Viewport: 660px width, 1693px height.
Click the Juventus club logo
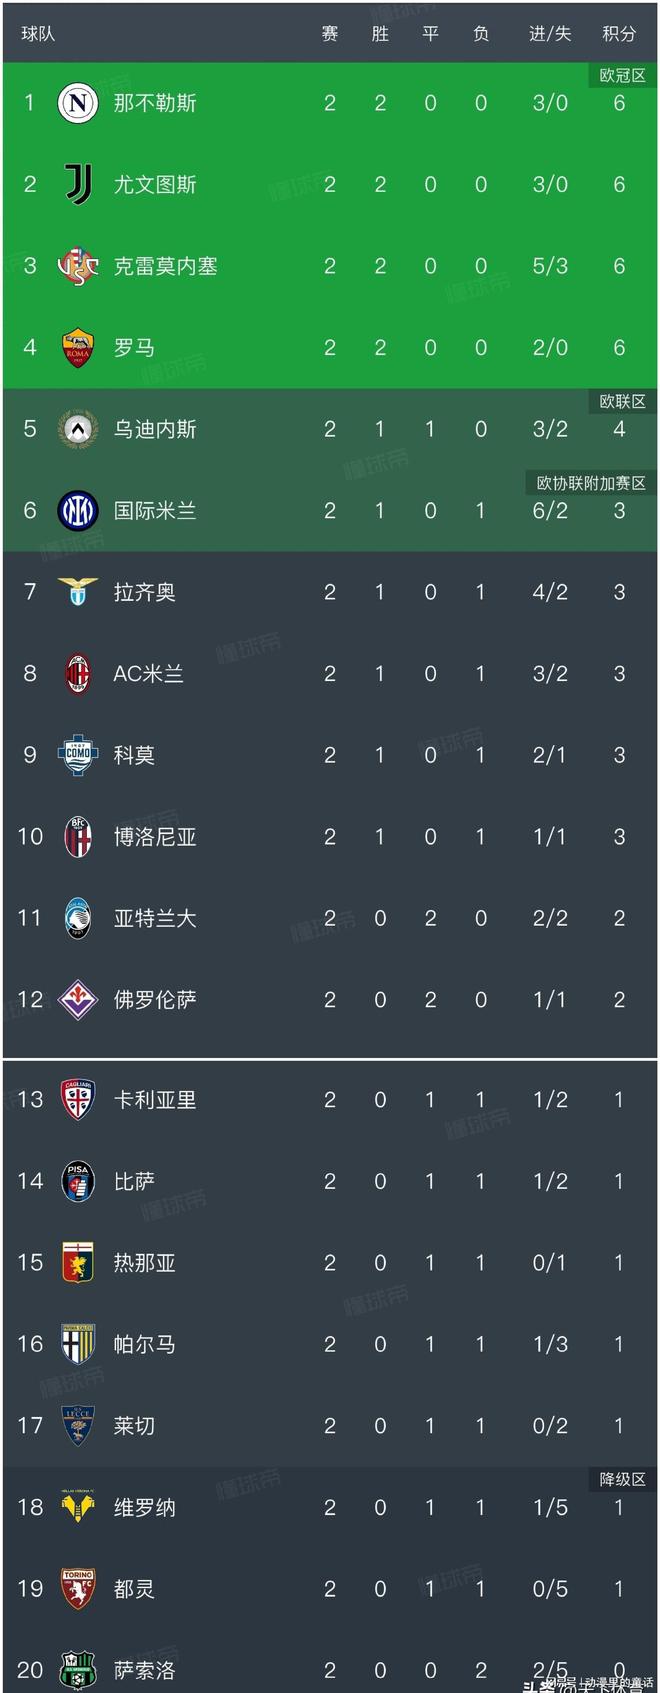[78, 184]
